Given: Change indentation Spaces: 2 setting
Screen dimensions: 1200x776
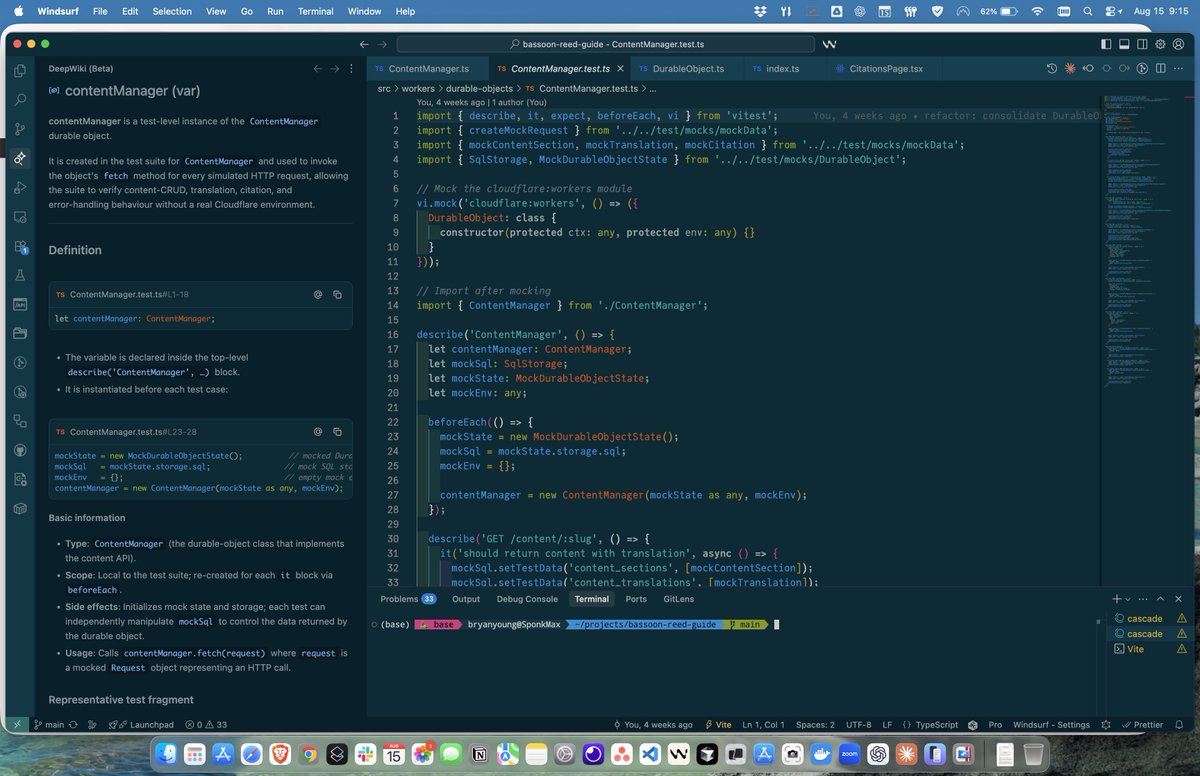Looking at the screenshot, I should point(816,725).
